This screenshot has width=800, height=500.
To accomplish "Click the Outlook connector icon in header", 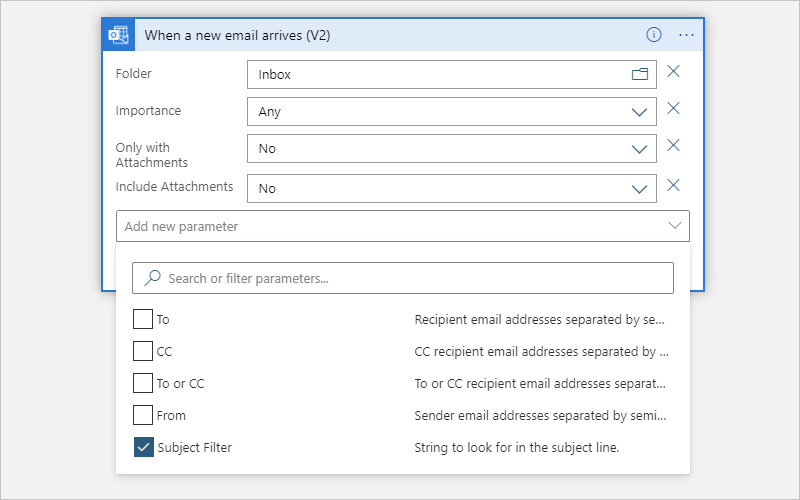I will tap(118, 35).
